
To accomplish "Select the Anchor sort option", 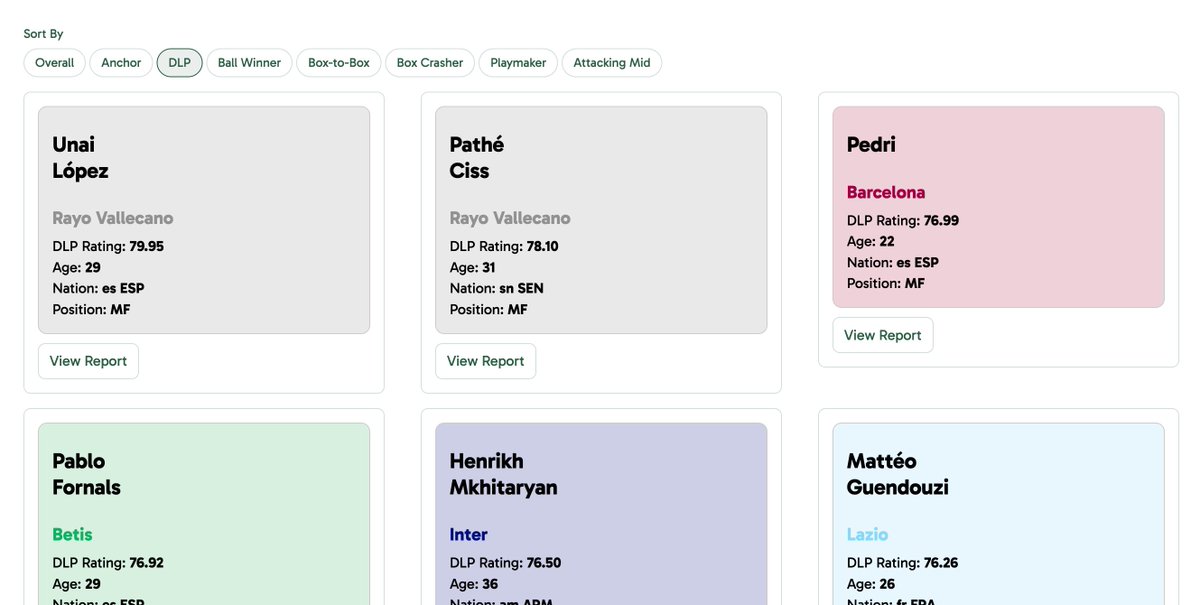I will 121,63.
